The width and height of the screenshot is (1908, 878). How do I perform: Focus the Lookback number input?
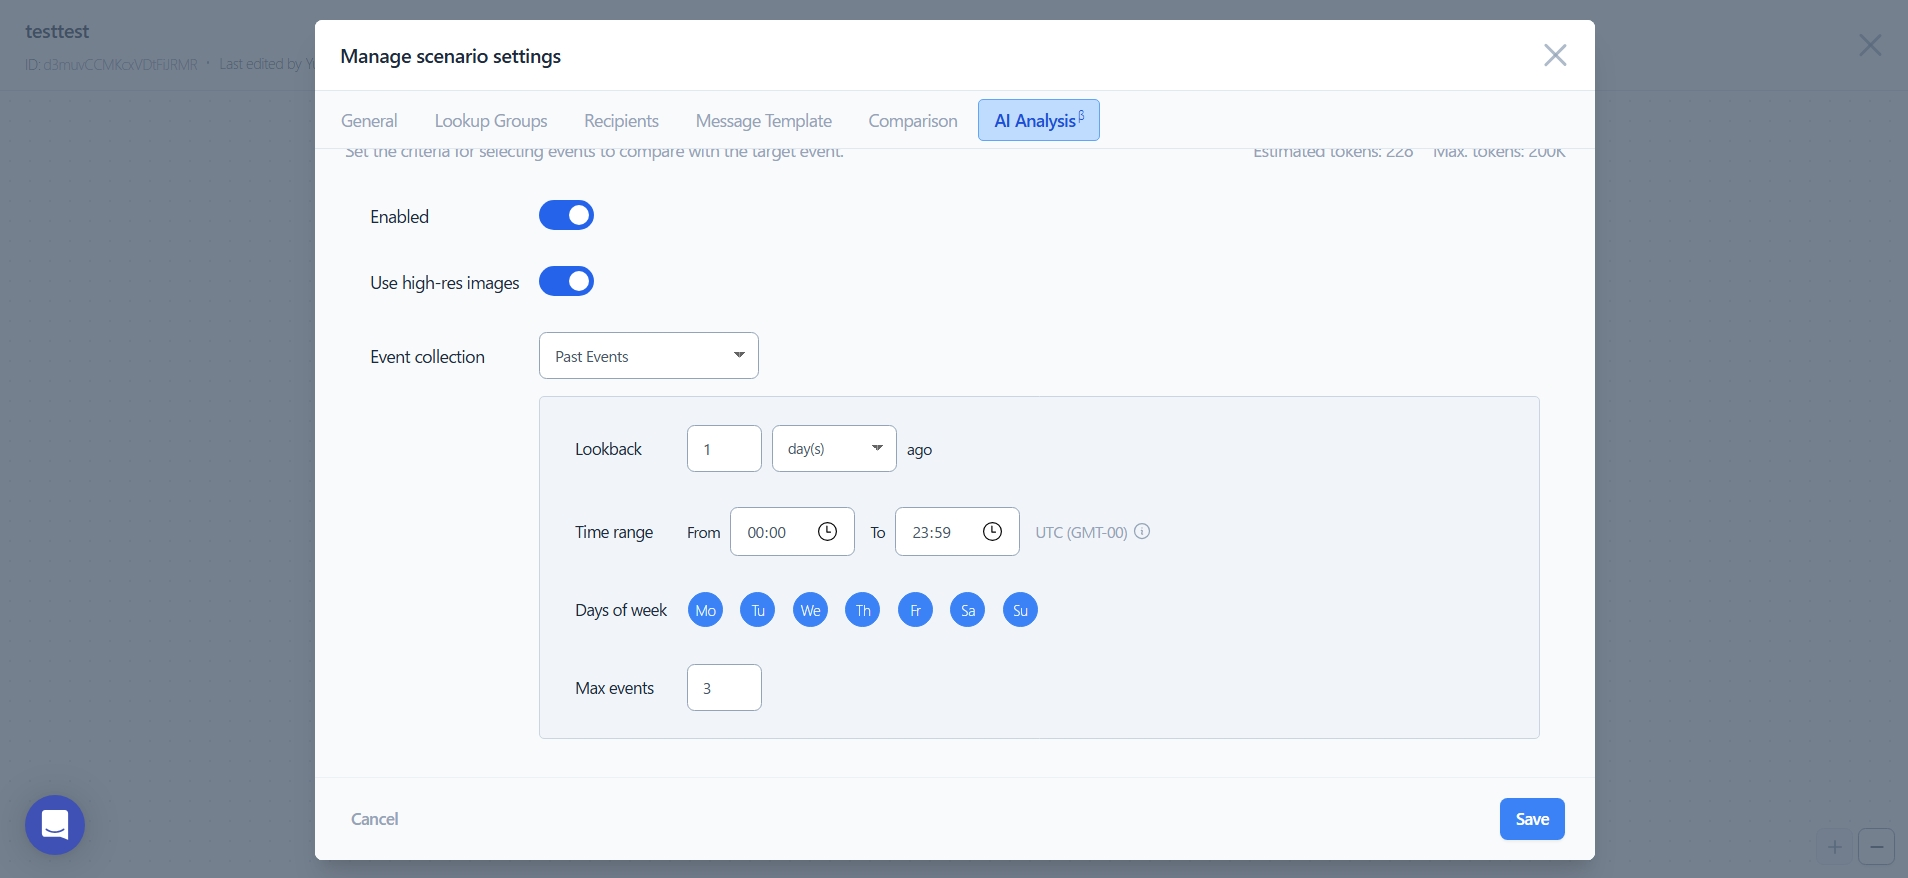724,449
